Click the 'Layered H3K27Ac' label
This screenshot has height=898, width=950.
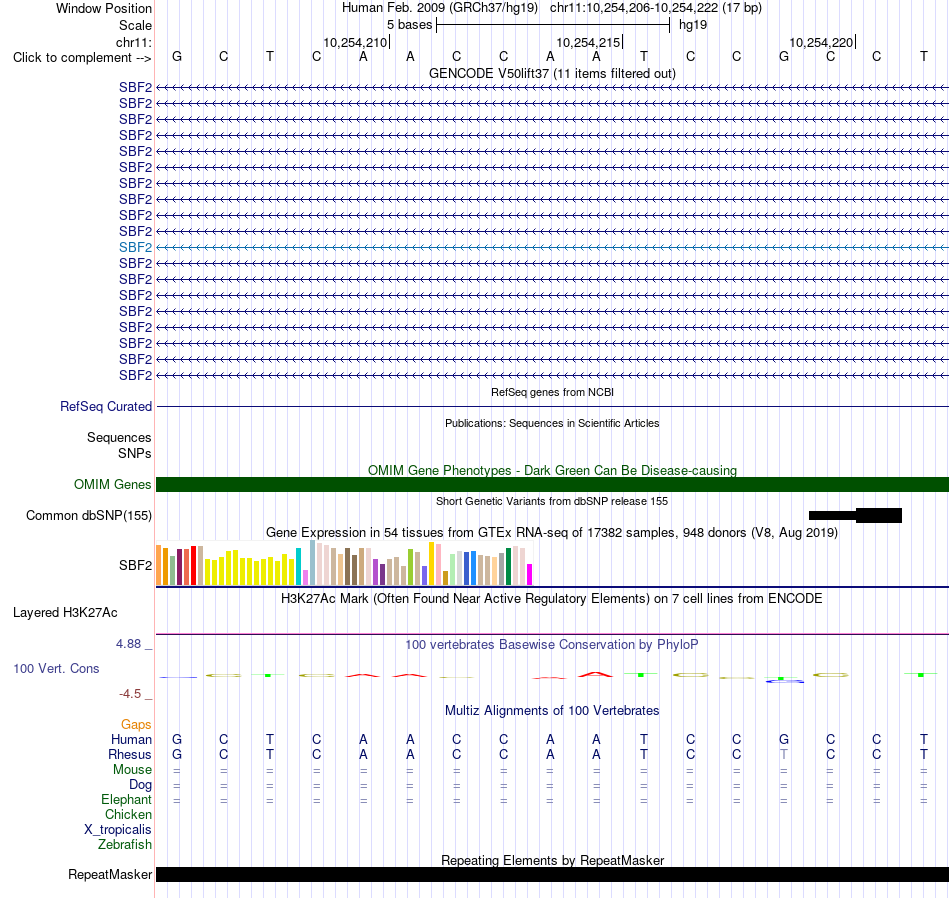(65, 613)
